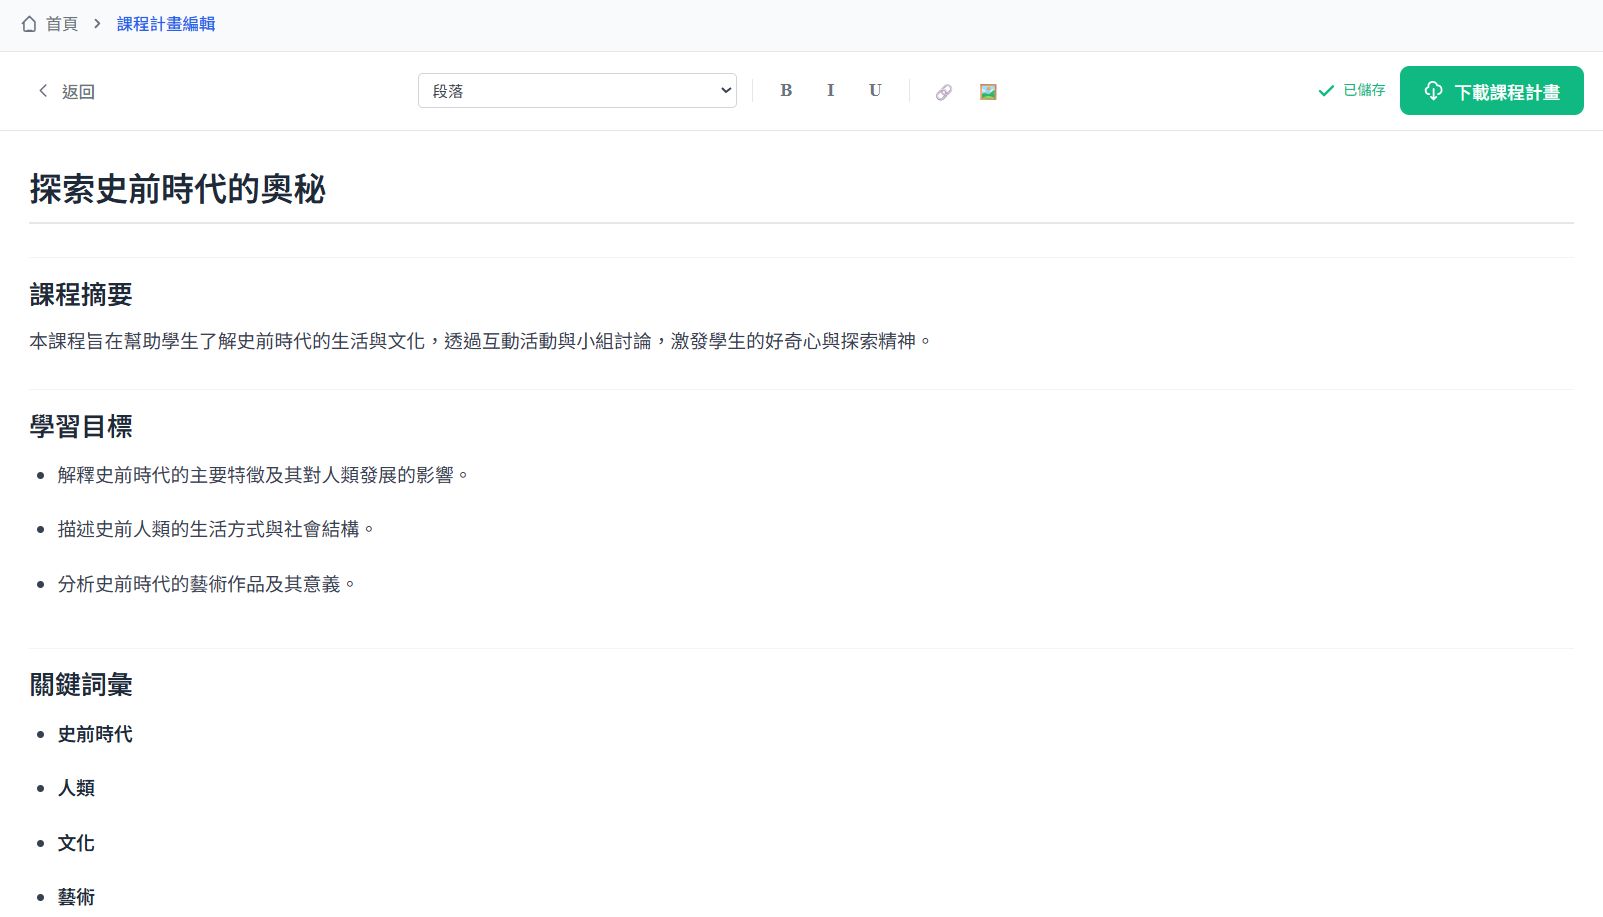Image resolution: width=1603 pixels, height=917 pixels.
Task: Click the title 探索史前時代的奧秘
Action: click(x=178, y=189)
